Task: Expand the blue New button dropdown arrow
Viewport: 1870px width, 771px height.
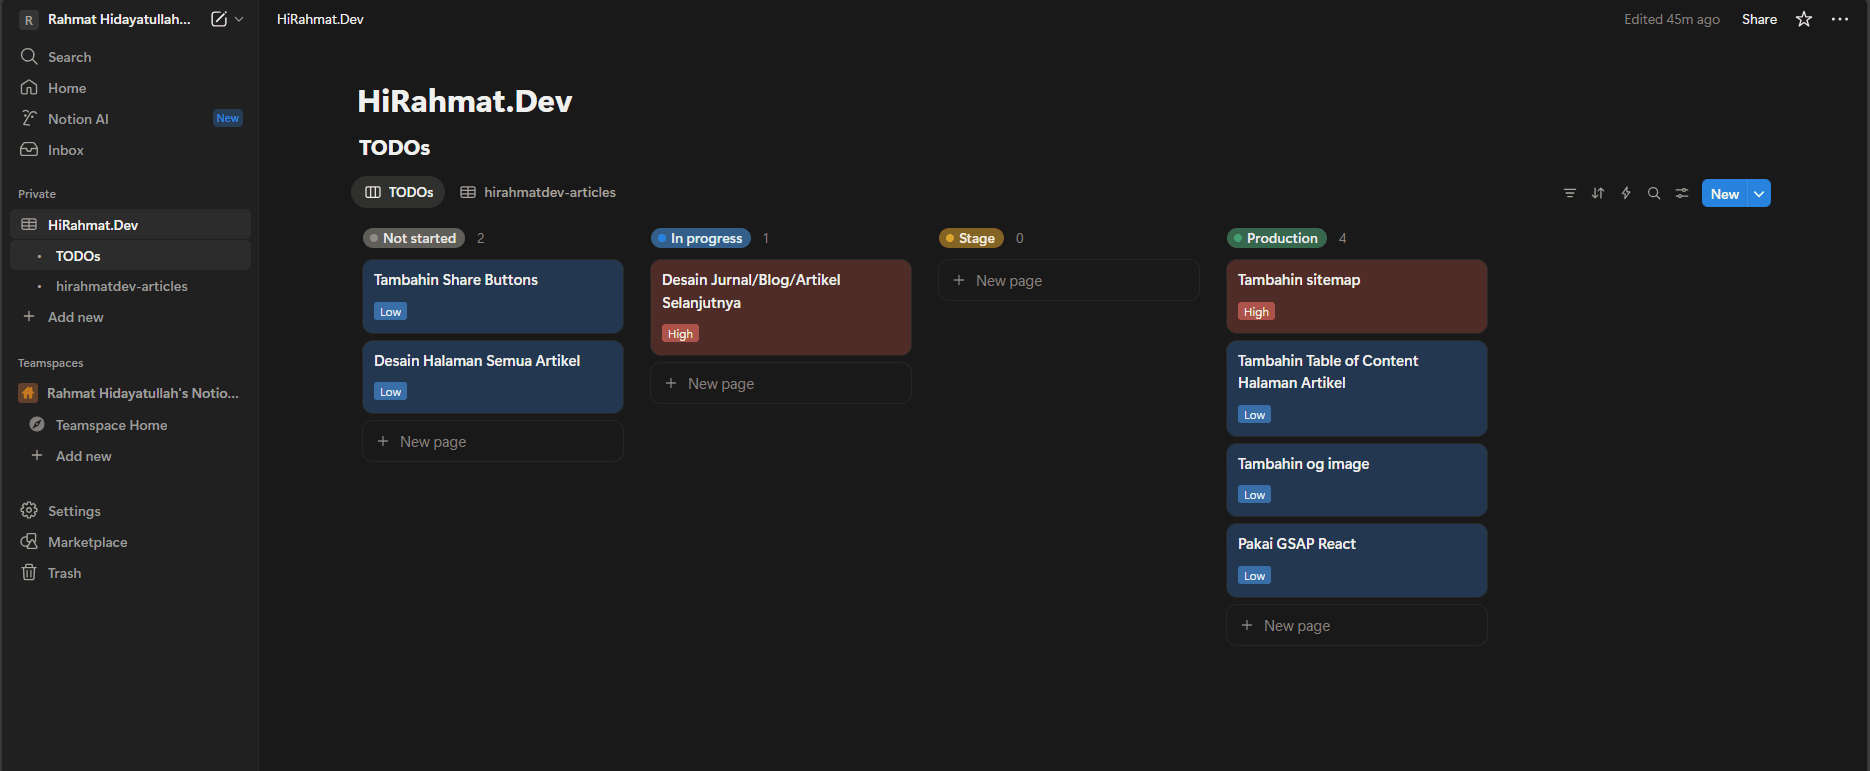Action: 1759,193
